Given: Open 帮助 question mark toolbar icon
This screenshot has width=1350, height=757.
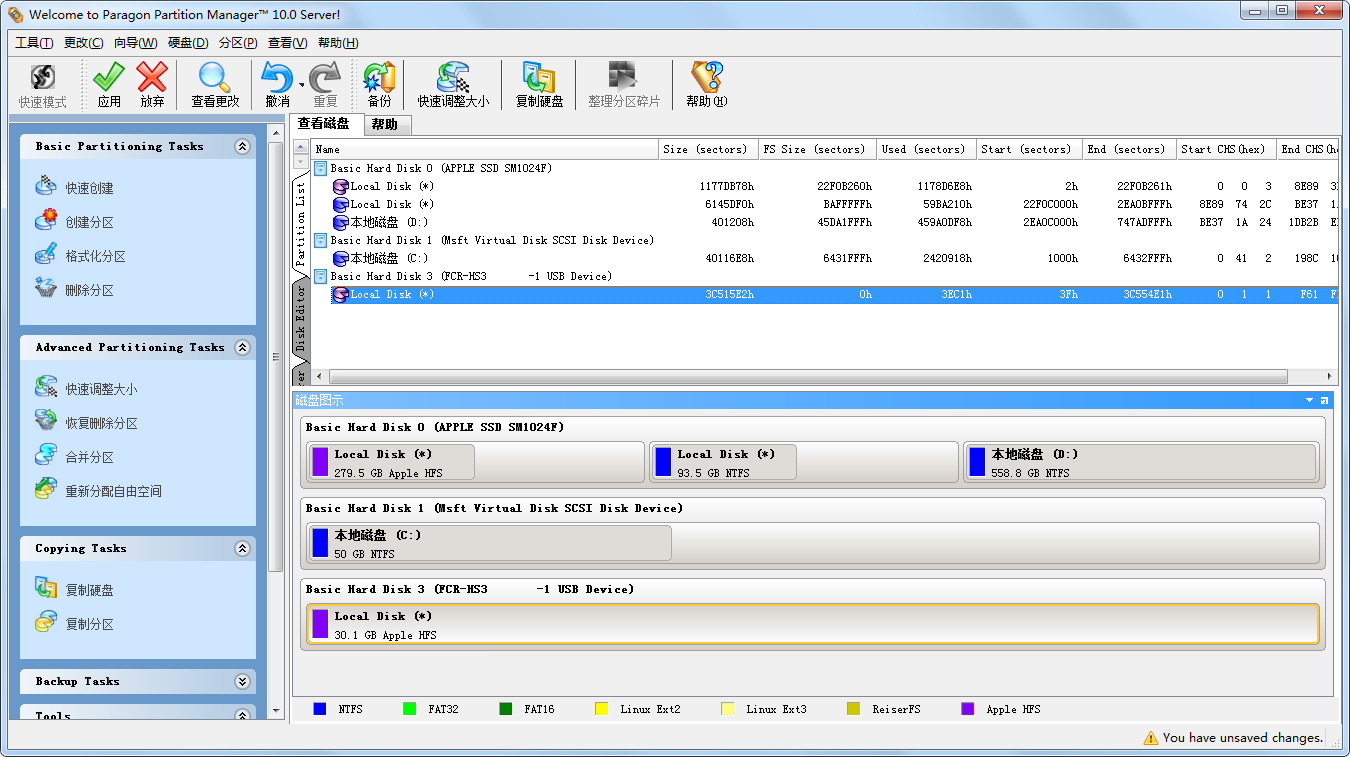Looking at the screenshot, I should tap(706, 77).
